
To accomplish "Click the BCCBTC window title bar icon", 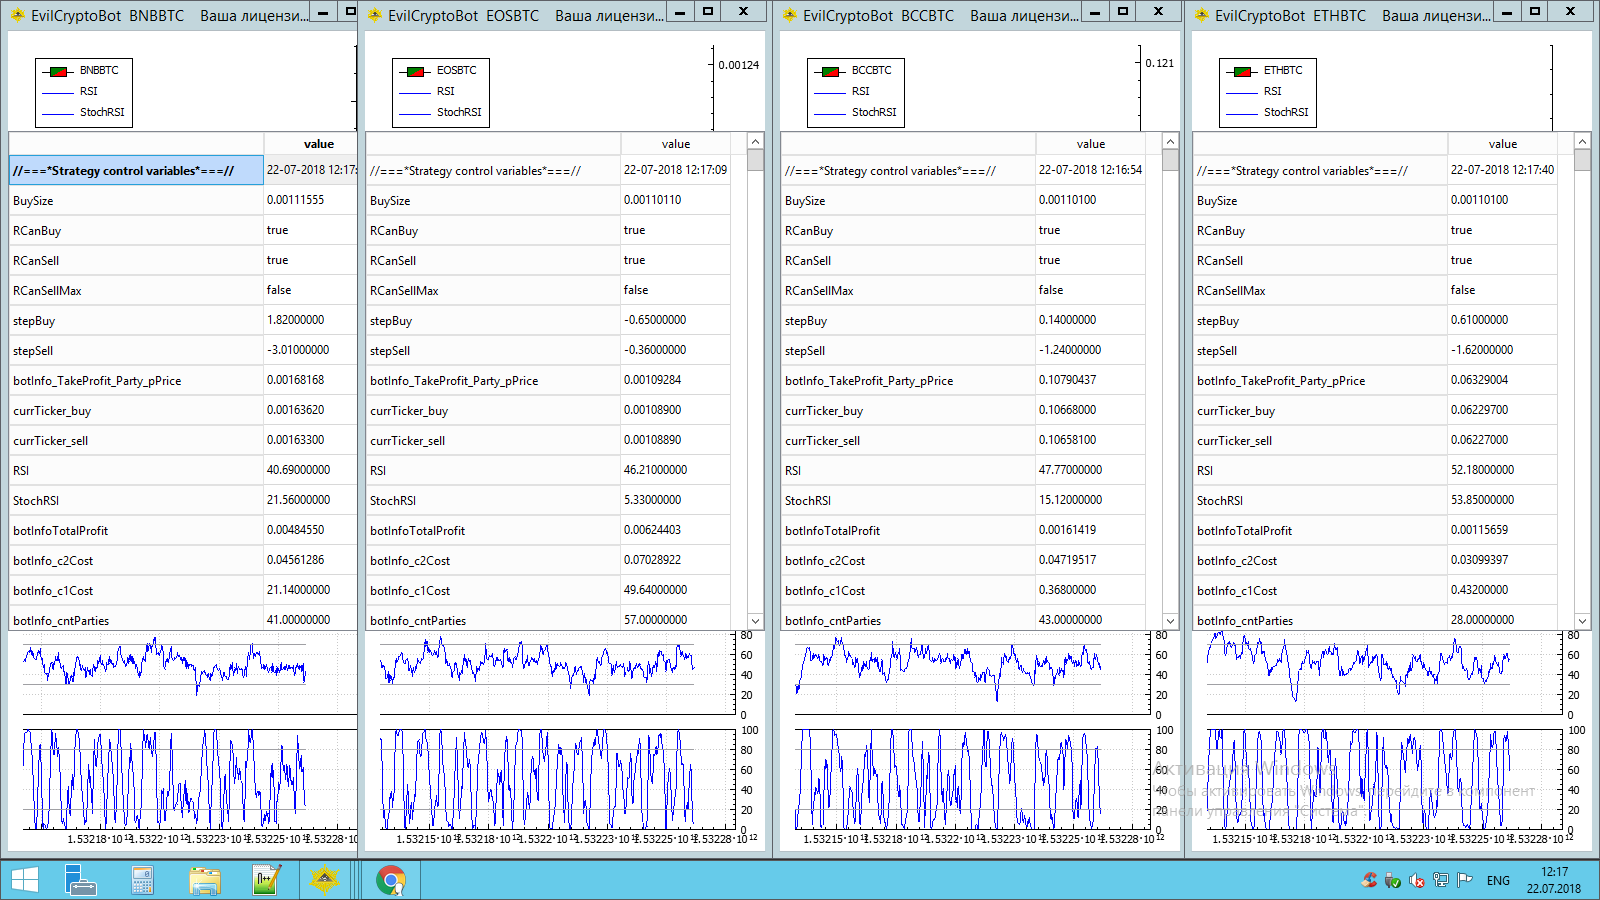I will coord(790,15).
